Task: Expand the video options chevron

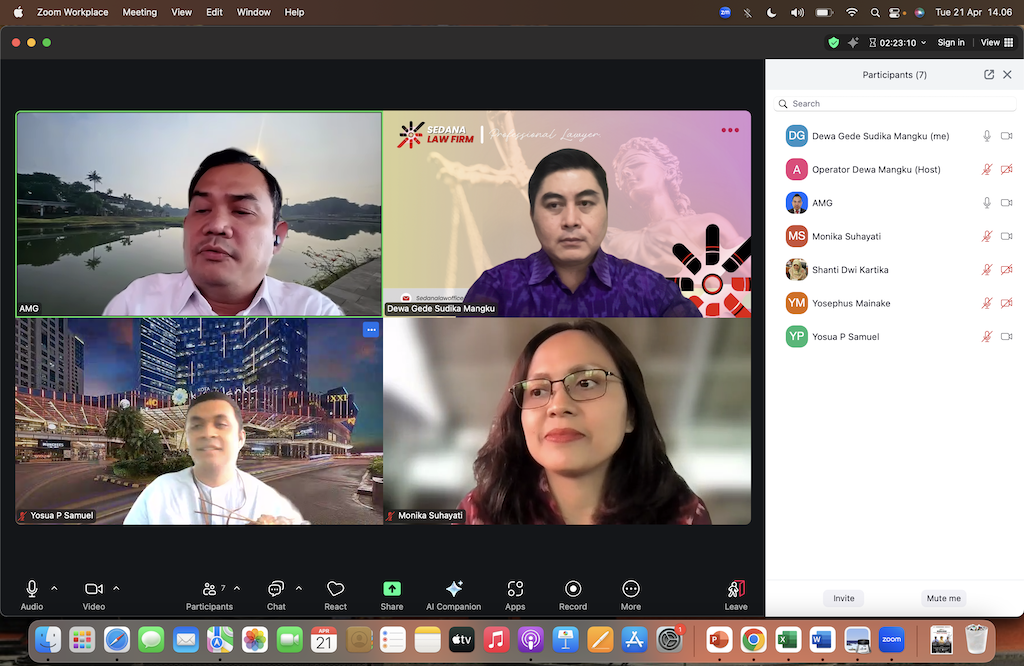Action: (x=116, y=588)
